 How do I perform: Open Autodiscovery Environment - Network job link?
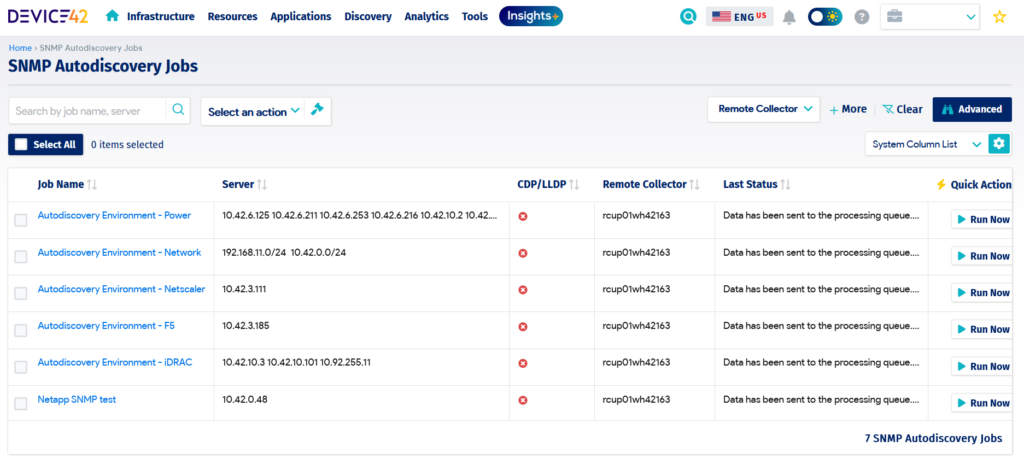click(x=120, y=252)
